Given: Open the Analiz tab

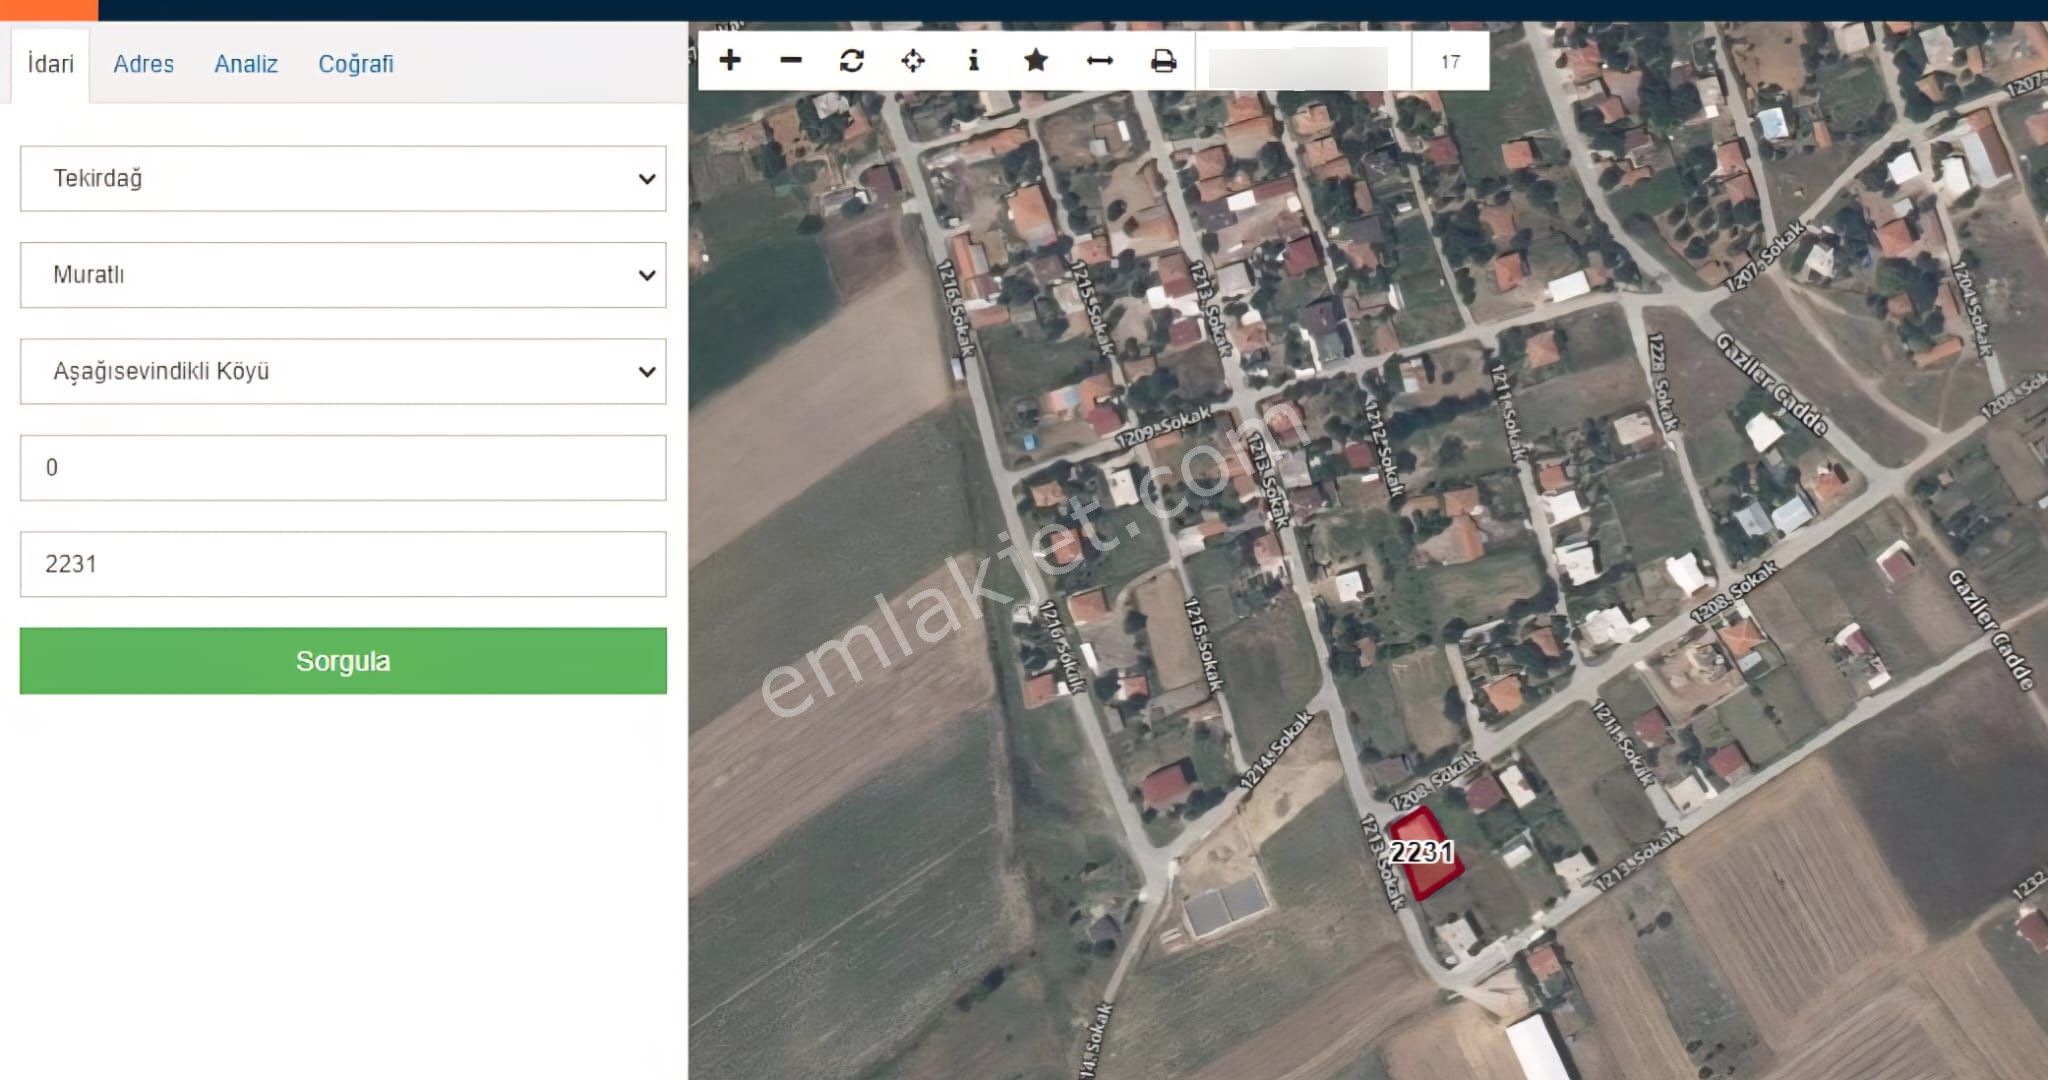Looking at the screenshot, I should (x=246, y=64).
